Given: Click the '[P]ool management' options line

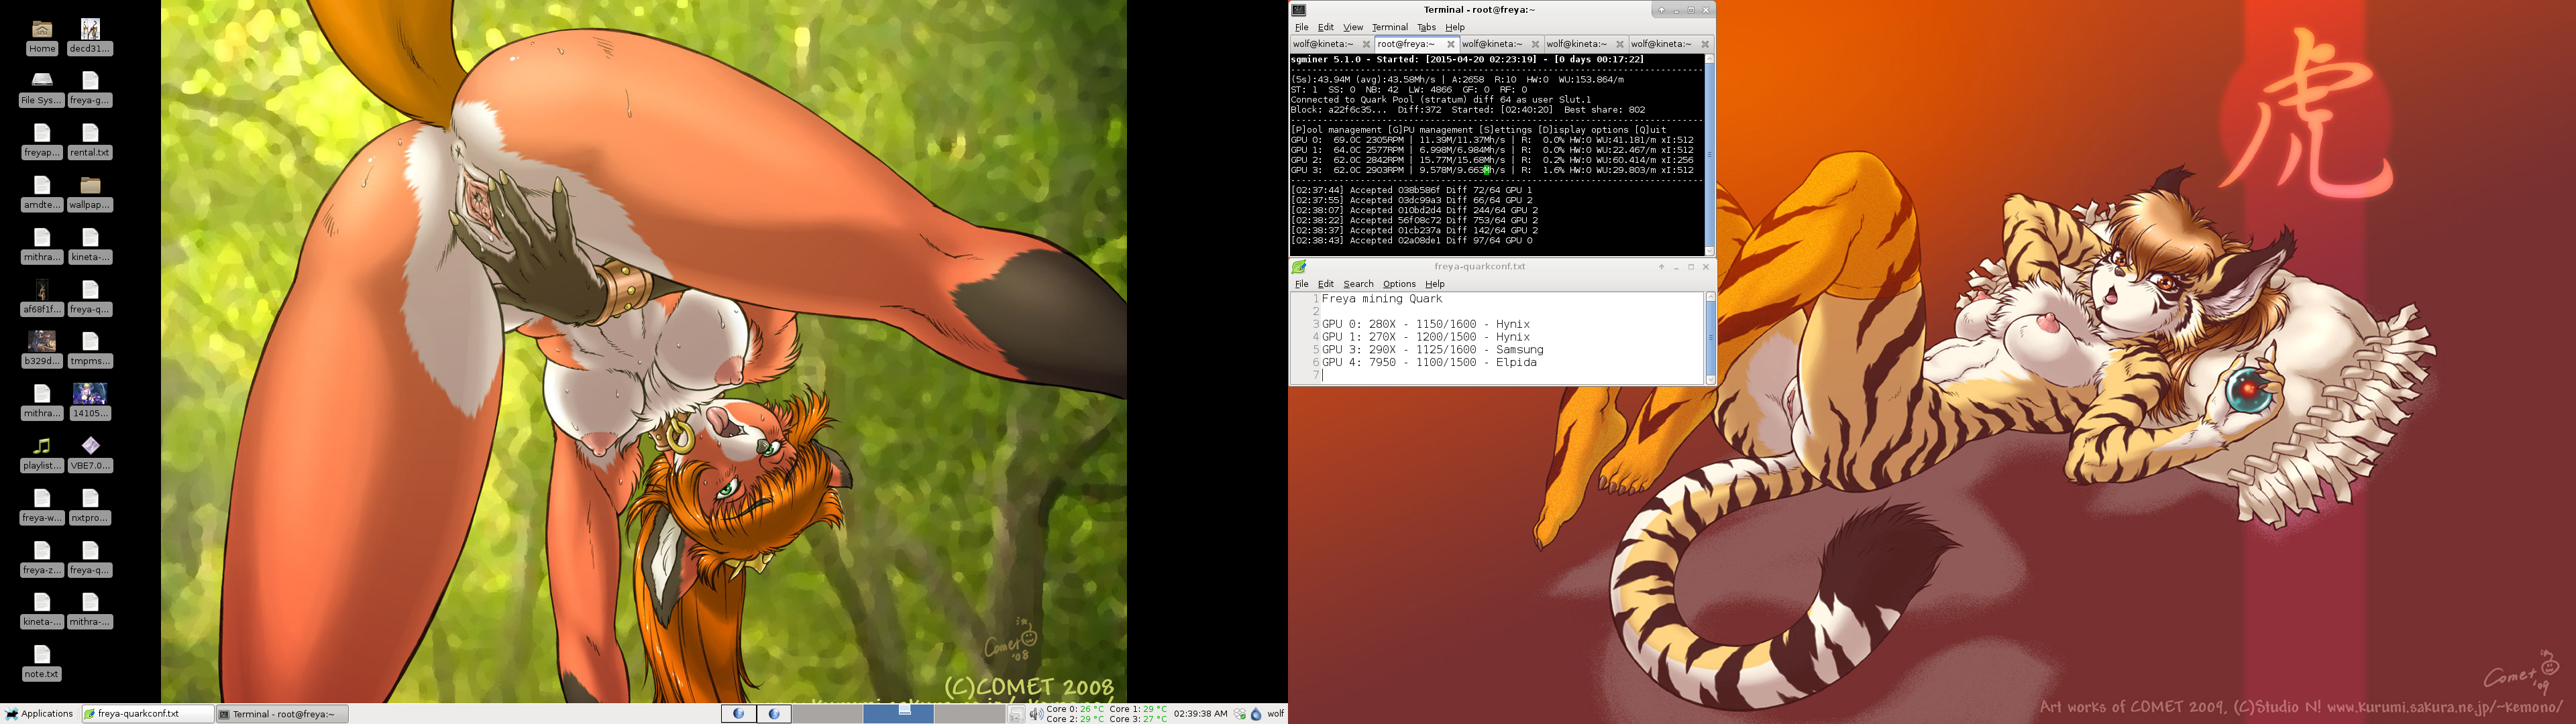Looking at the screenshot, I should [x=1478, y=130].
